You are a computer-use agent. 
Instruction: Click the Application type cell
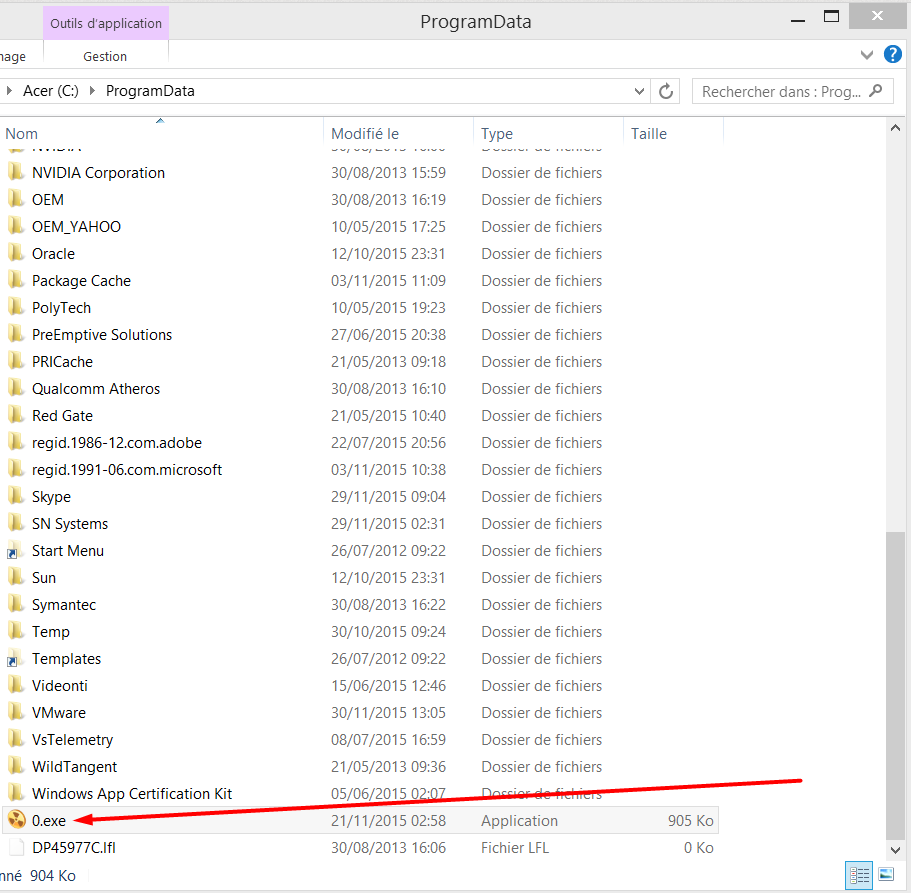[519, 820]
